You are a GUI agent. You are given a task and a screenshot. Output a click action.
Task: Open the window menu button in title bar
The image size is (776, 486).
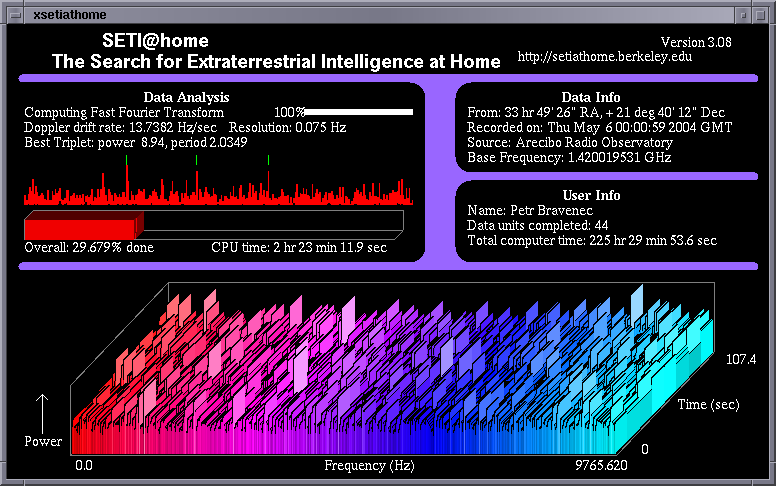[x=16, y=15]
